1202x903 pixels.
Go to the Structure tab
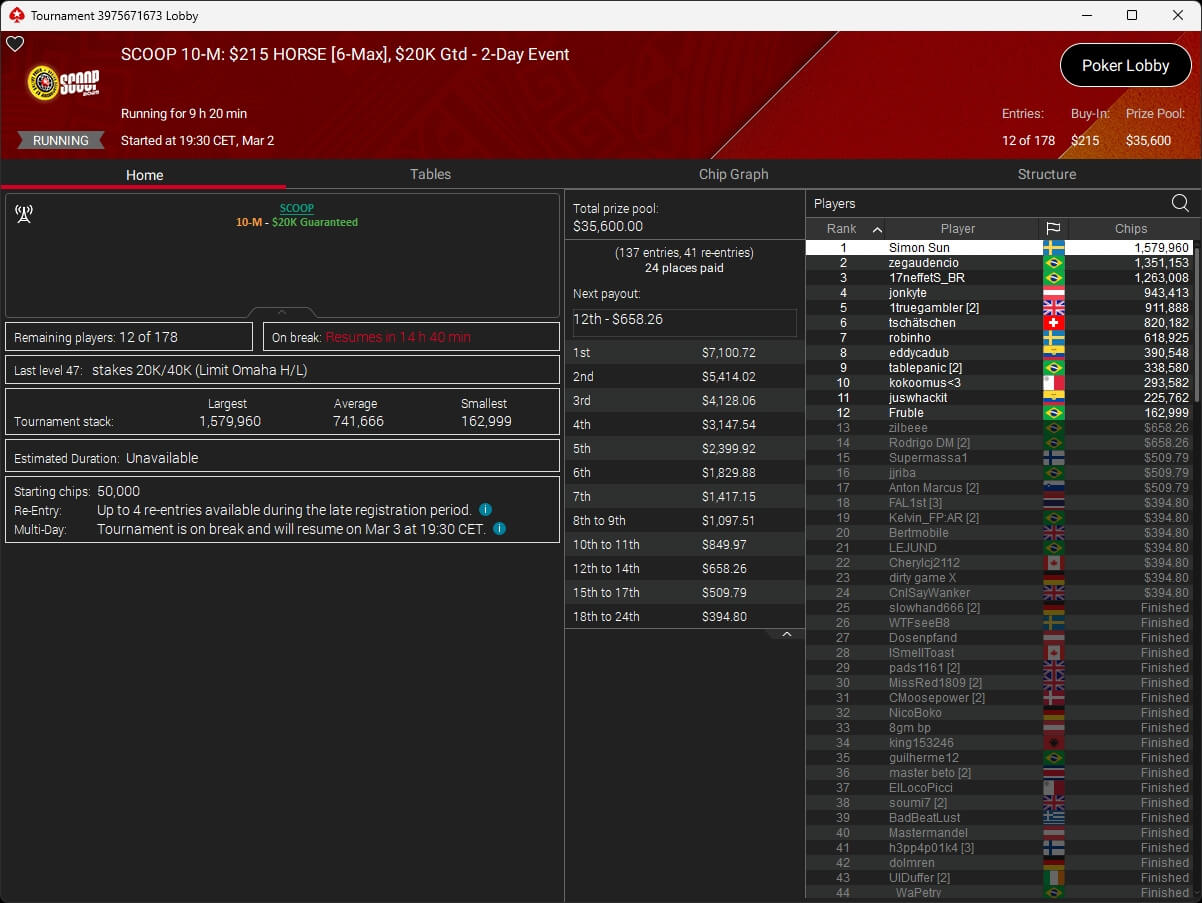pos(1046,174)
